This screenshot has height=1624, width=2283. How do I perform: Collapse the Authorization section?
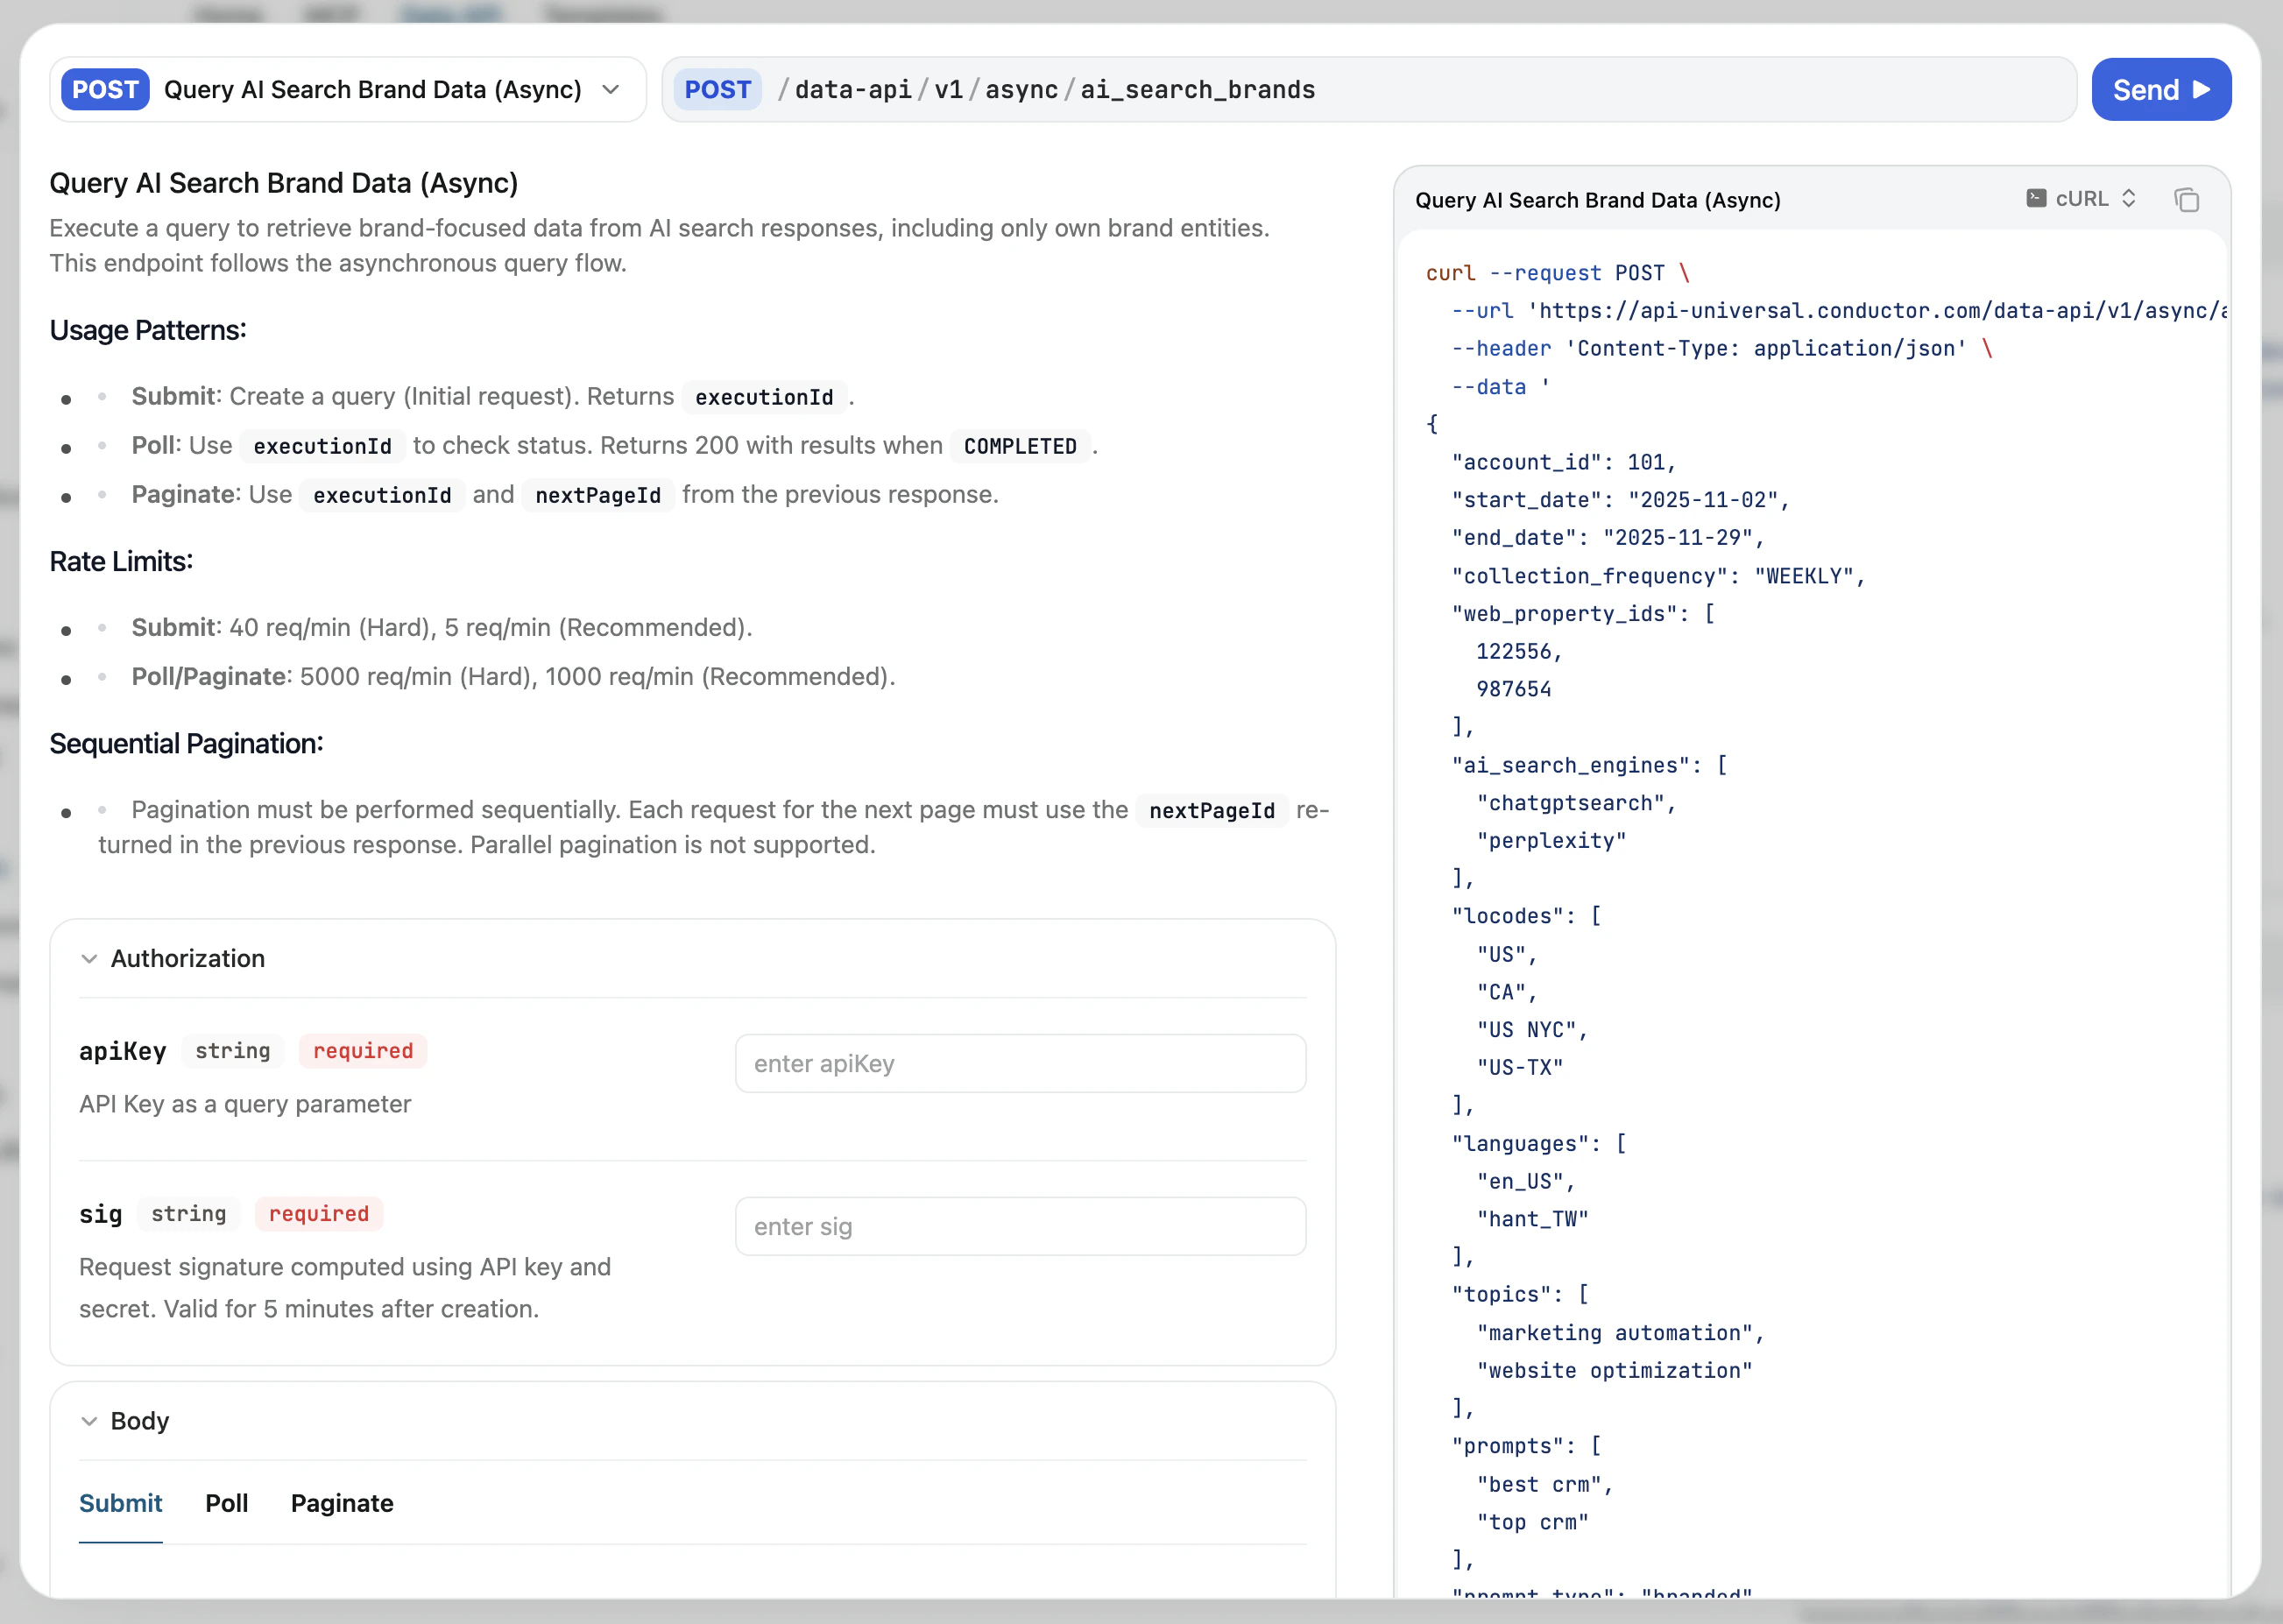click(x=172, y=958)
